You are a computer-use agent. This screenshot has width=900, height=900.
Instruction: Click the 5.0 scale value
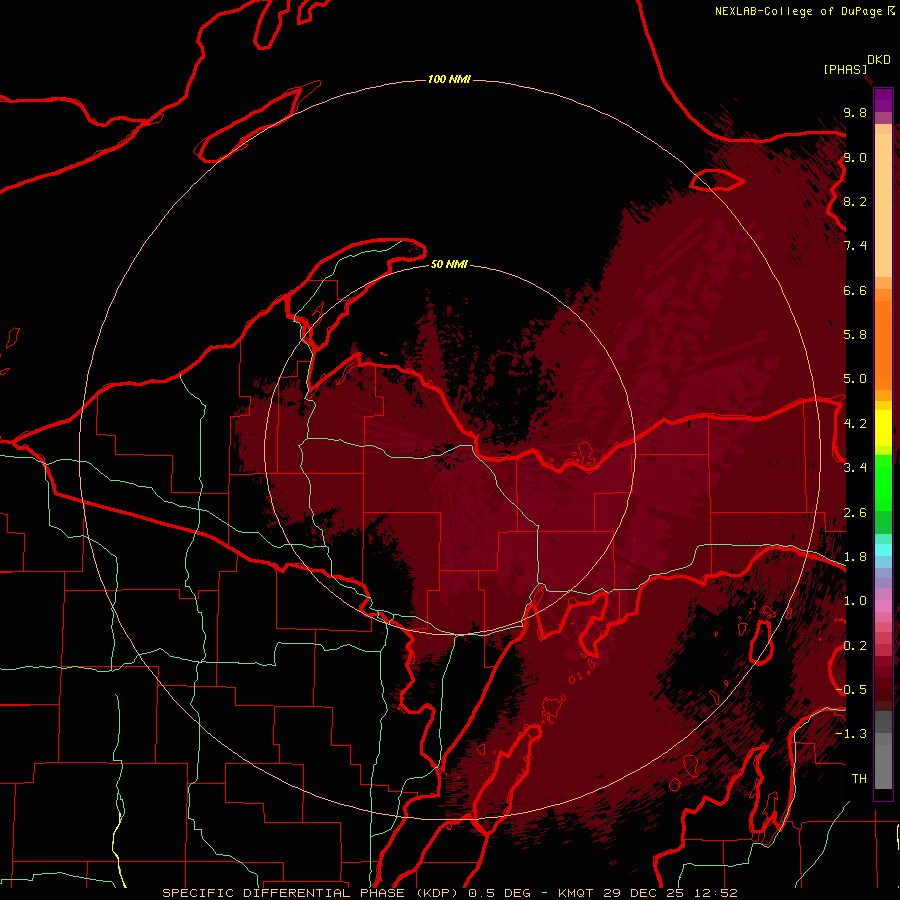tap(855, 379)
